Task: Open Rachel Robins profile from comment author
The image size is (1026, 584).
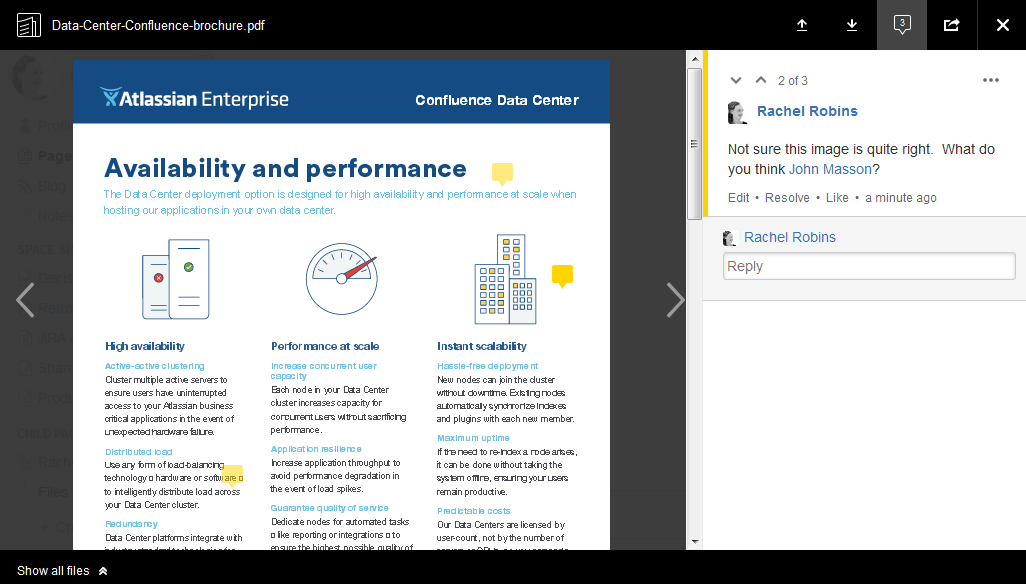Action: [807, 111]
